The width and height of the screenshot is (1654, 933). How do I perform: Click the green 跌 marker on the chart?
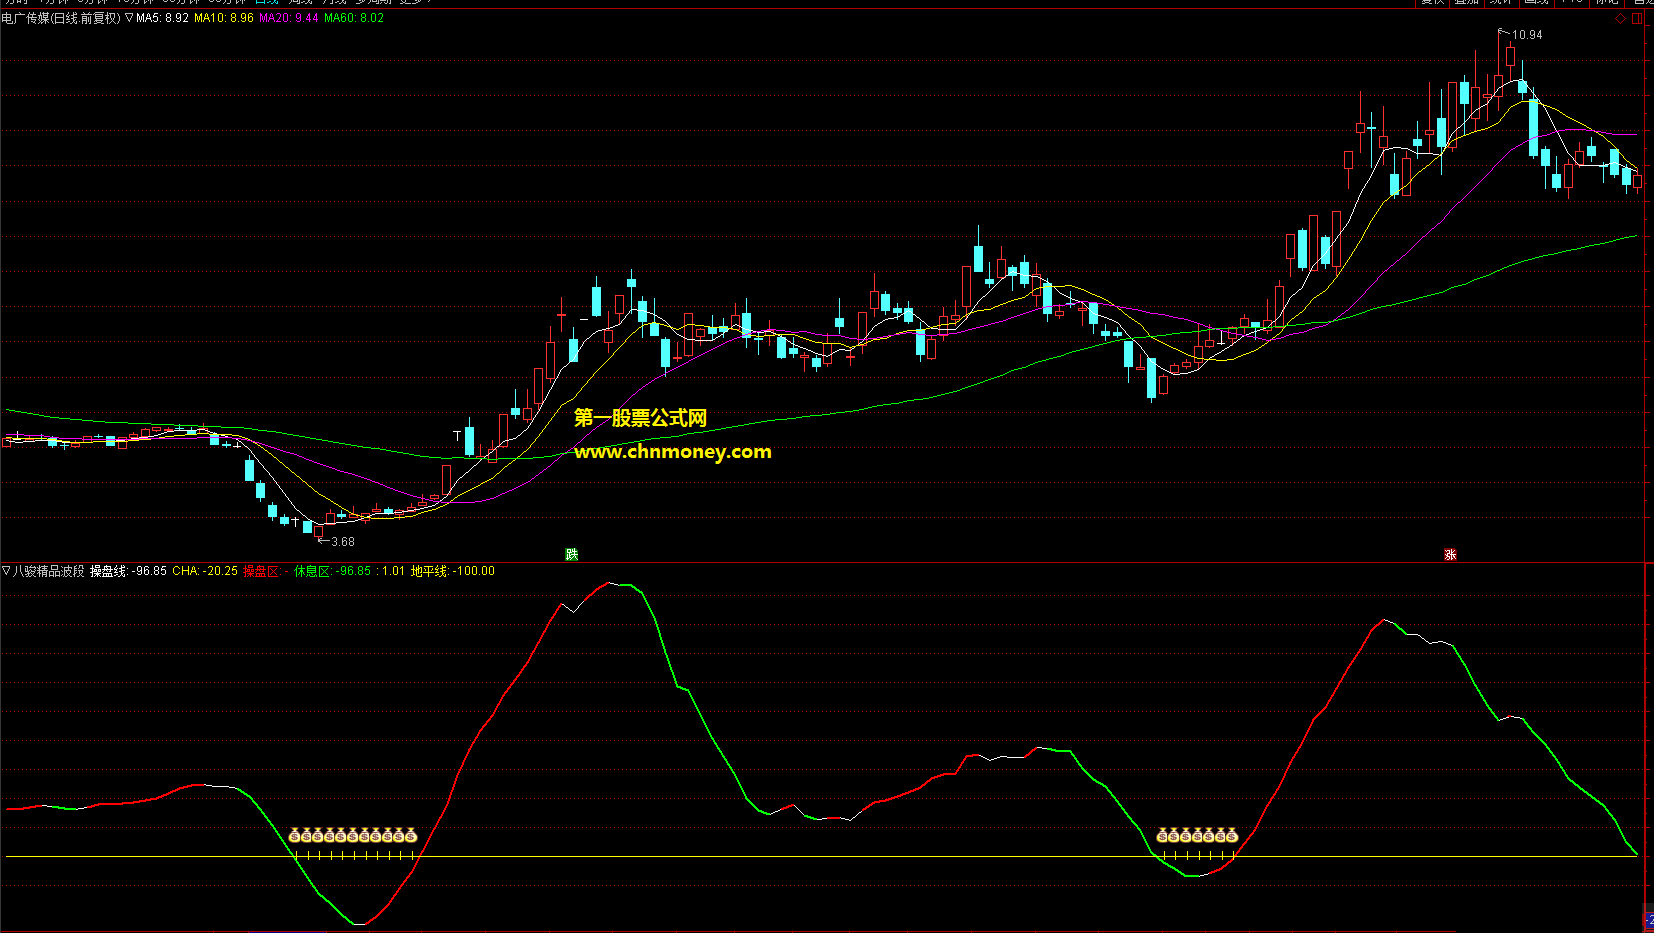(572, 554)
